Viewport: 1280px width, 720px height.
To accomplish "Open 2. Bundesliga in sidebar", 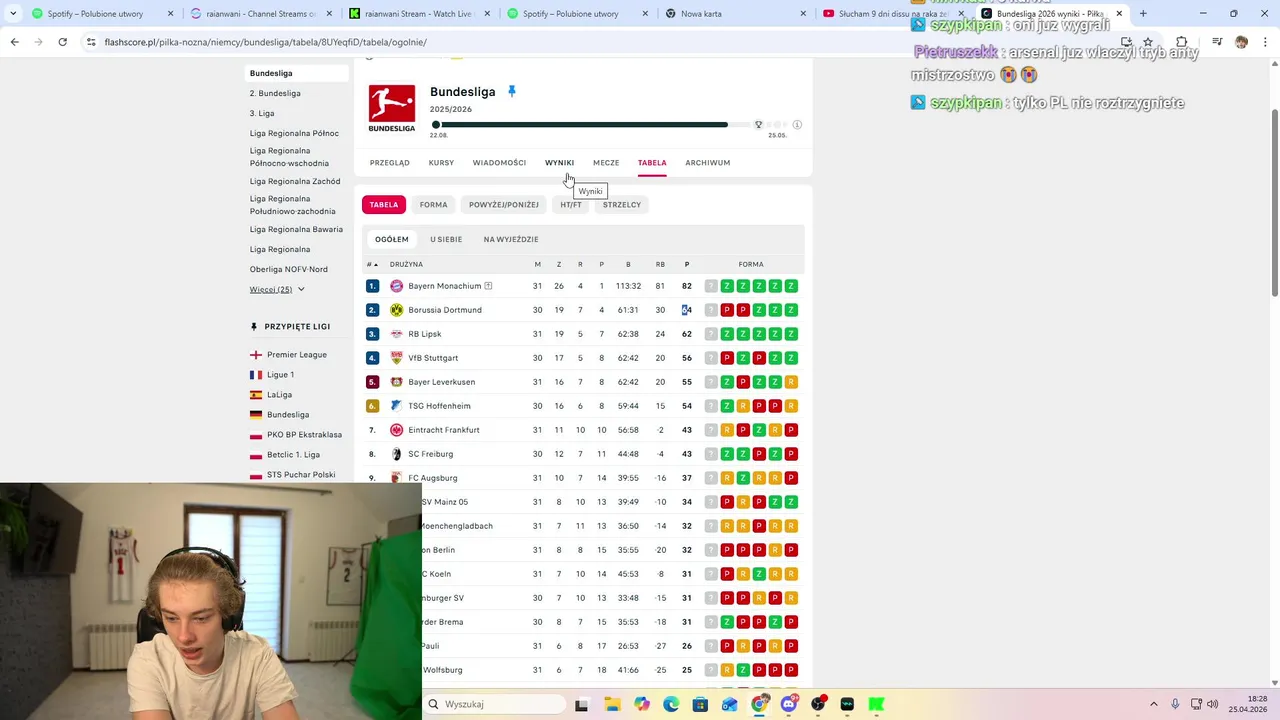I will (275, 93).
